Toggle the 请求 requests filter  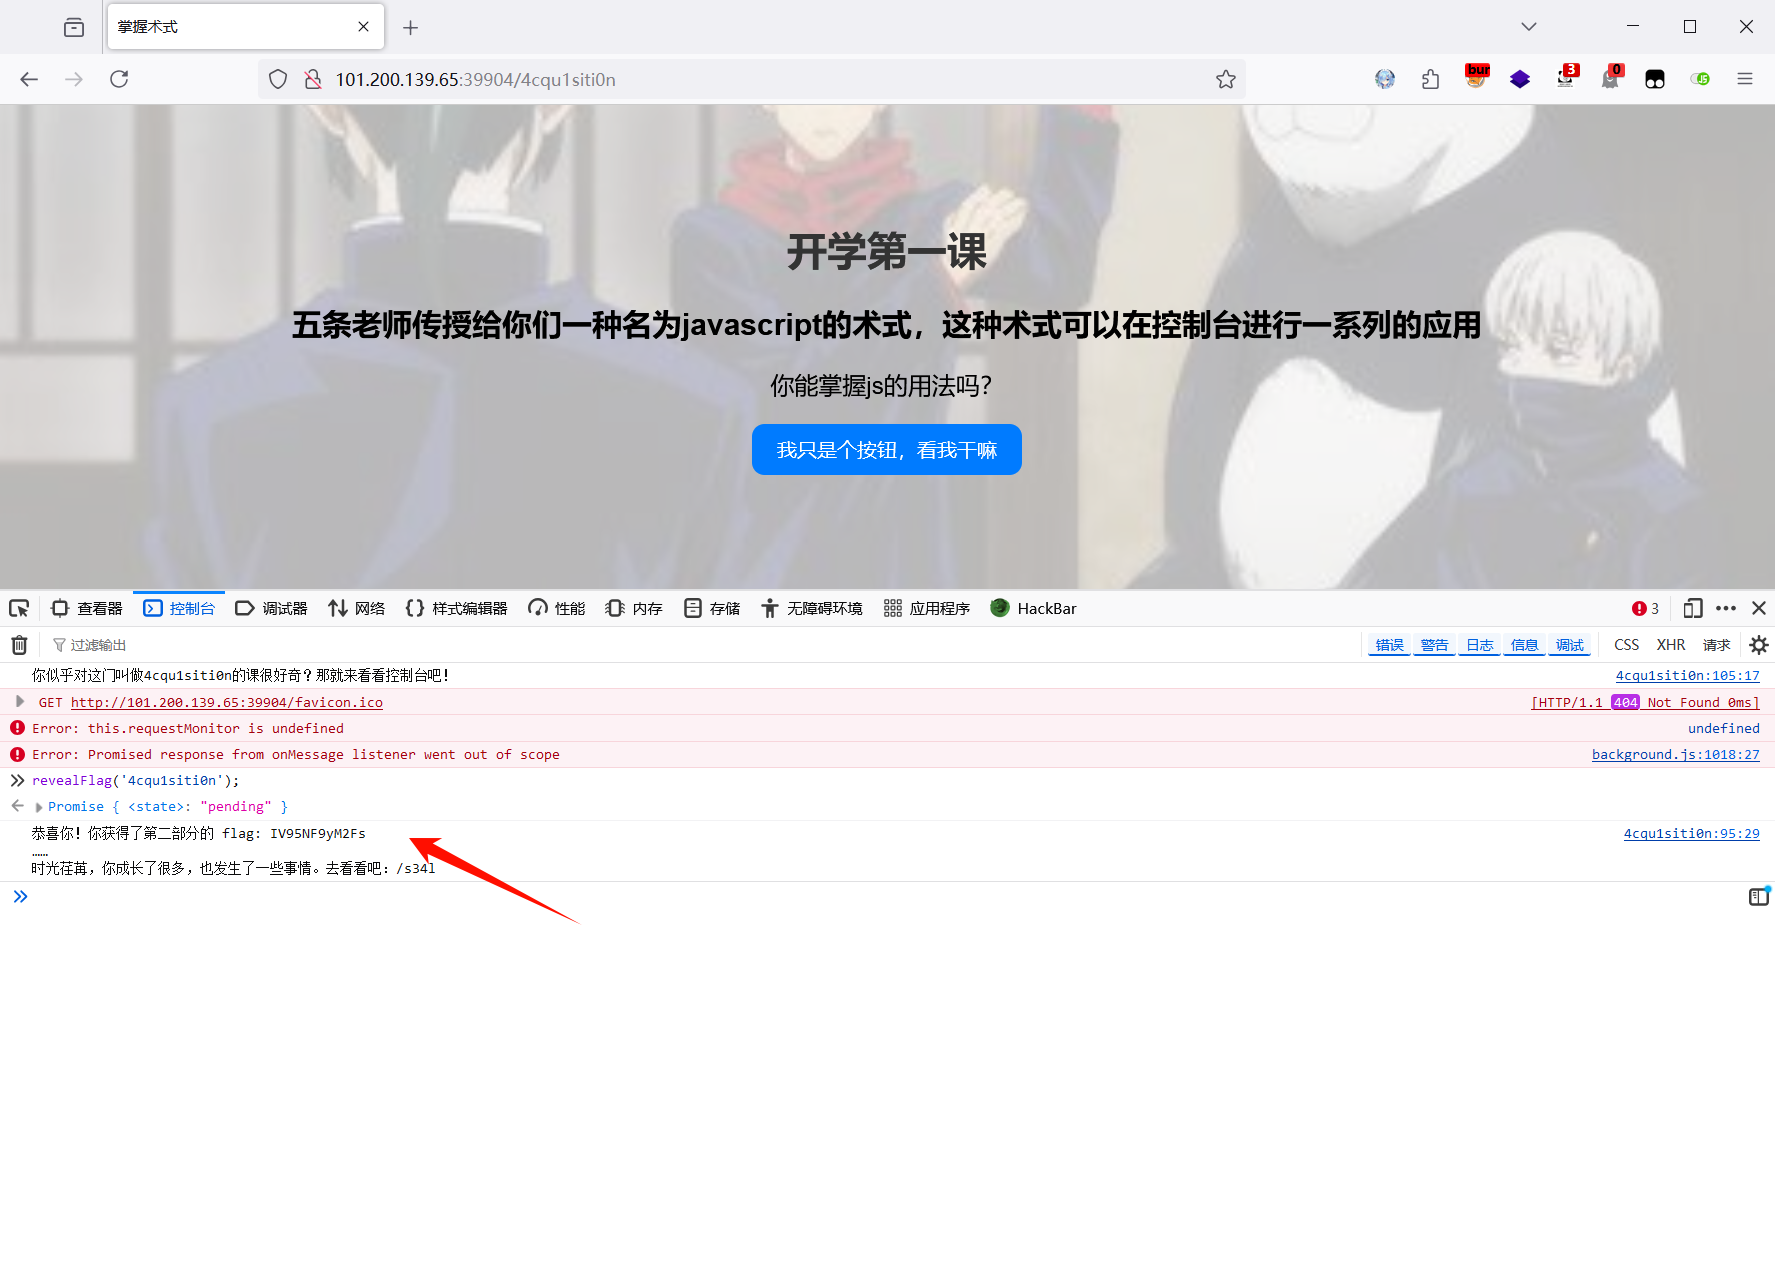(x=1716, y=645)
